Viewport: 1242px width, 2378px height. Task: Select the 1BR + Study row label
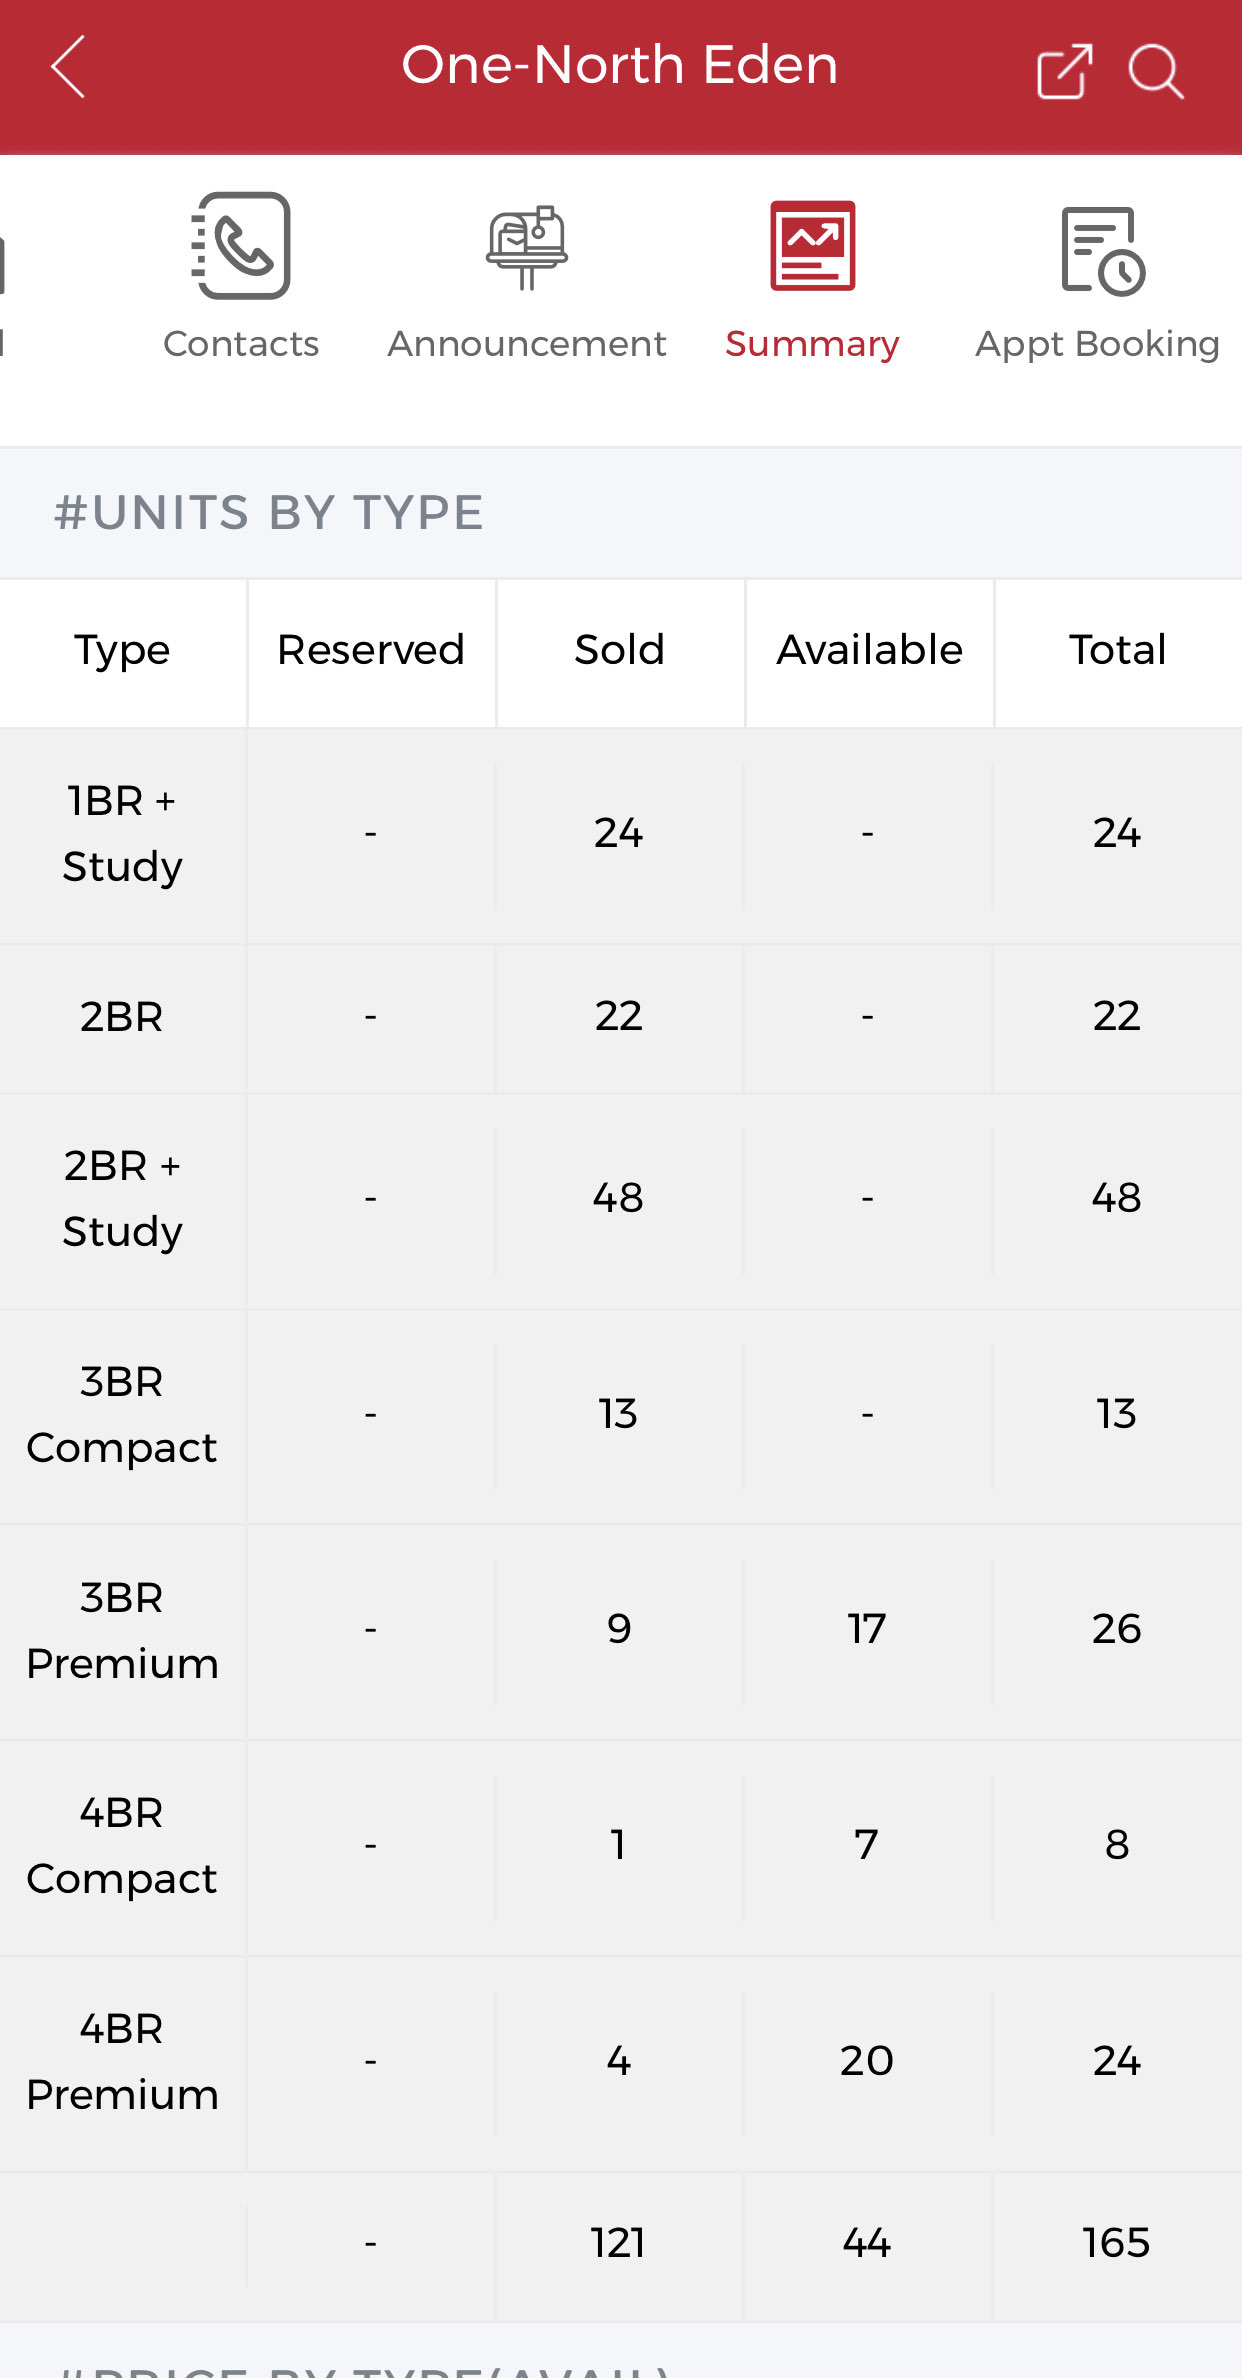click(122, 834)
